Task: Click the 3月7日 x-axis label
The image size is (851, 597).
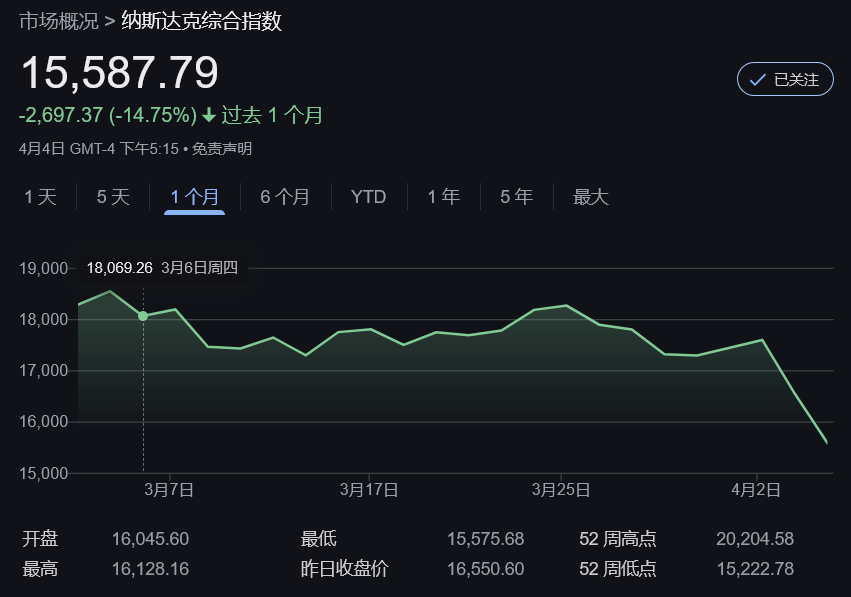Action: point(169,490)
